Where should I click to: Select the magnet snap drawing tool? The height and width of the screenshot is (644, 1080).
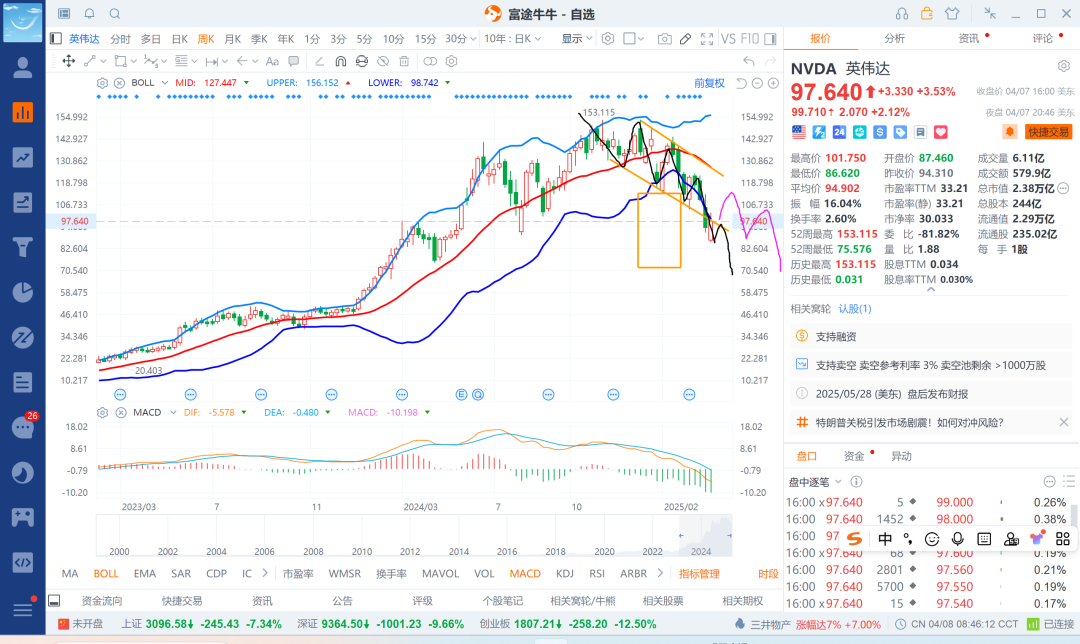tap(339, 61)
